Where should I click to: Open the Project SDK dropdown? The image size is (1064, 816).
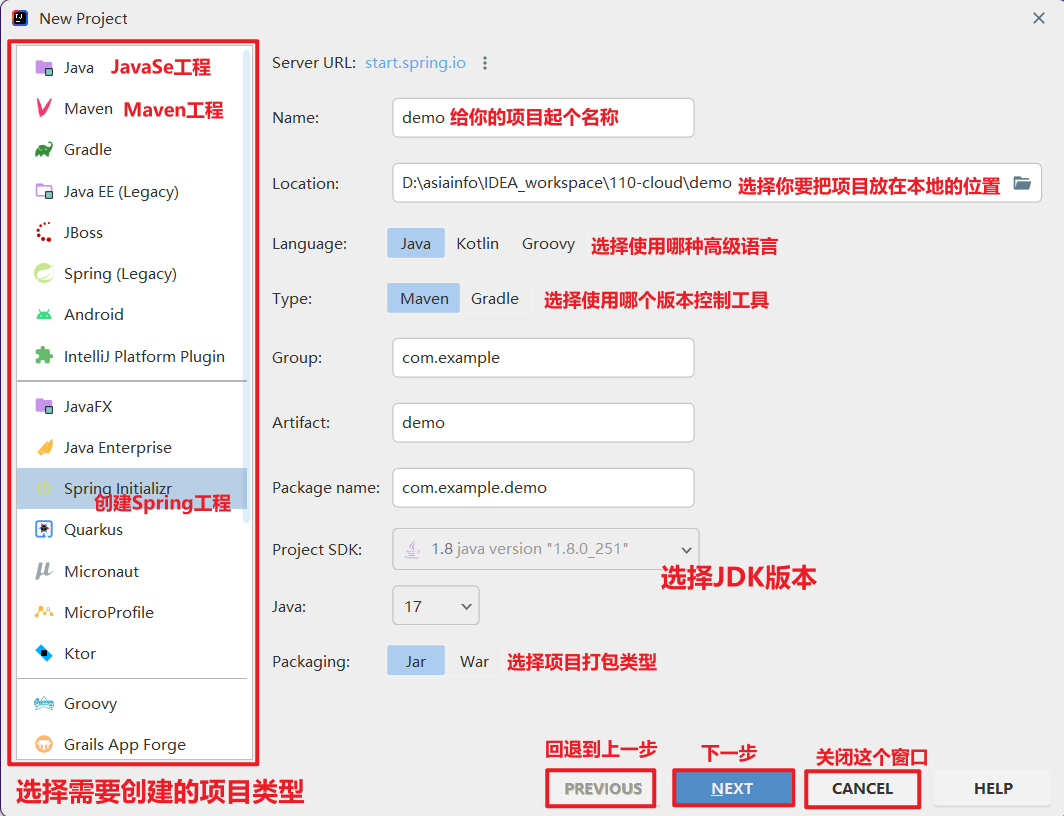pos(546,549)
